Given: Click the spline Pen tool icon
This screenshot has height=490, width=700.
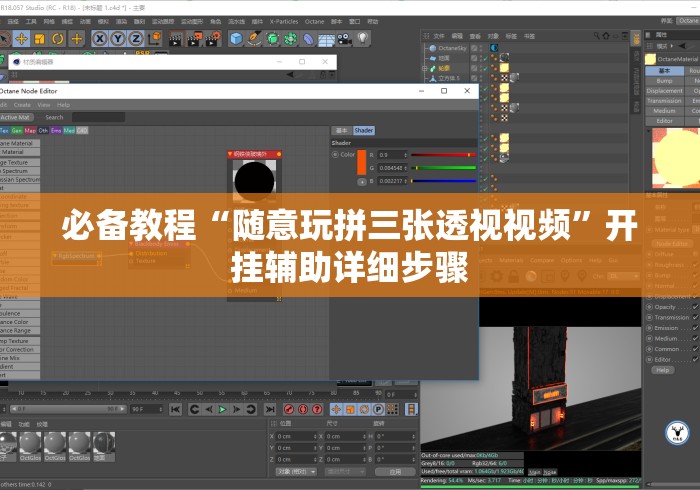Looking at the screenshot, I should click(254, 39).
